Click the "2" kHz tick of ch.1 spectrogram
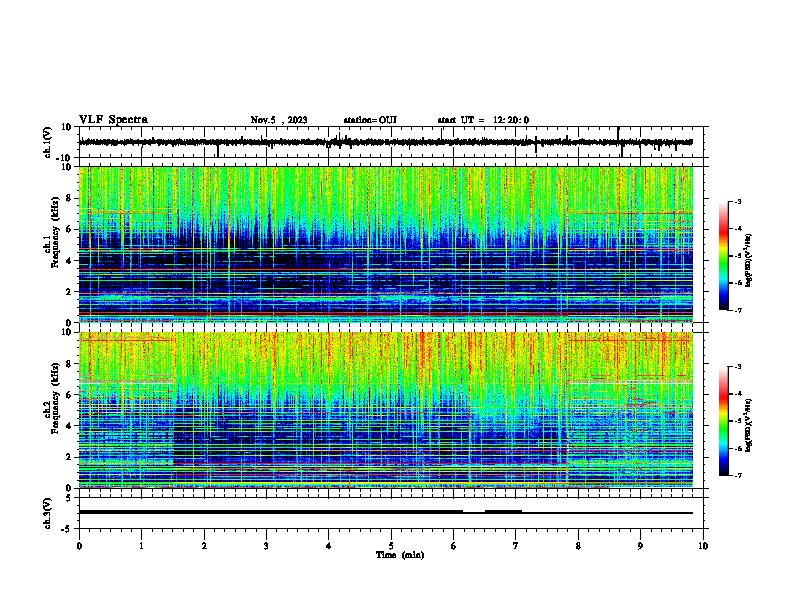Screen dimensions: 792x612 point(69,292)
